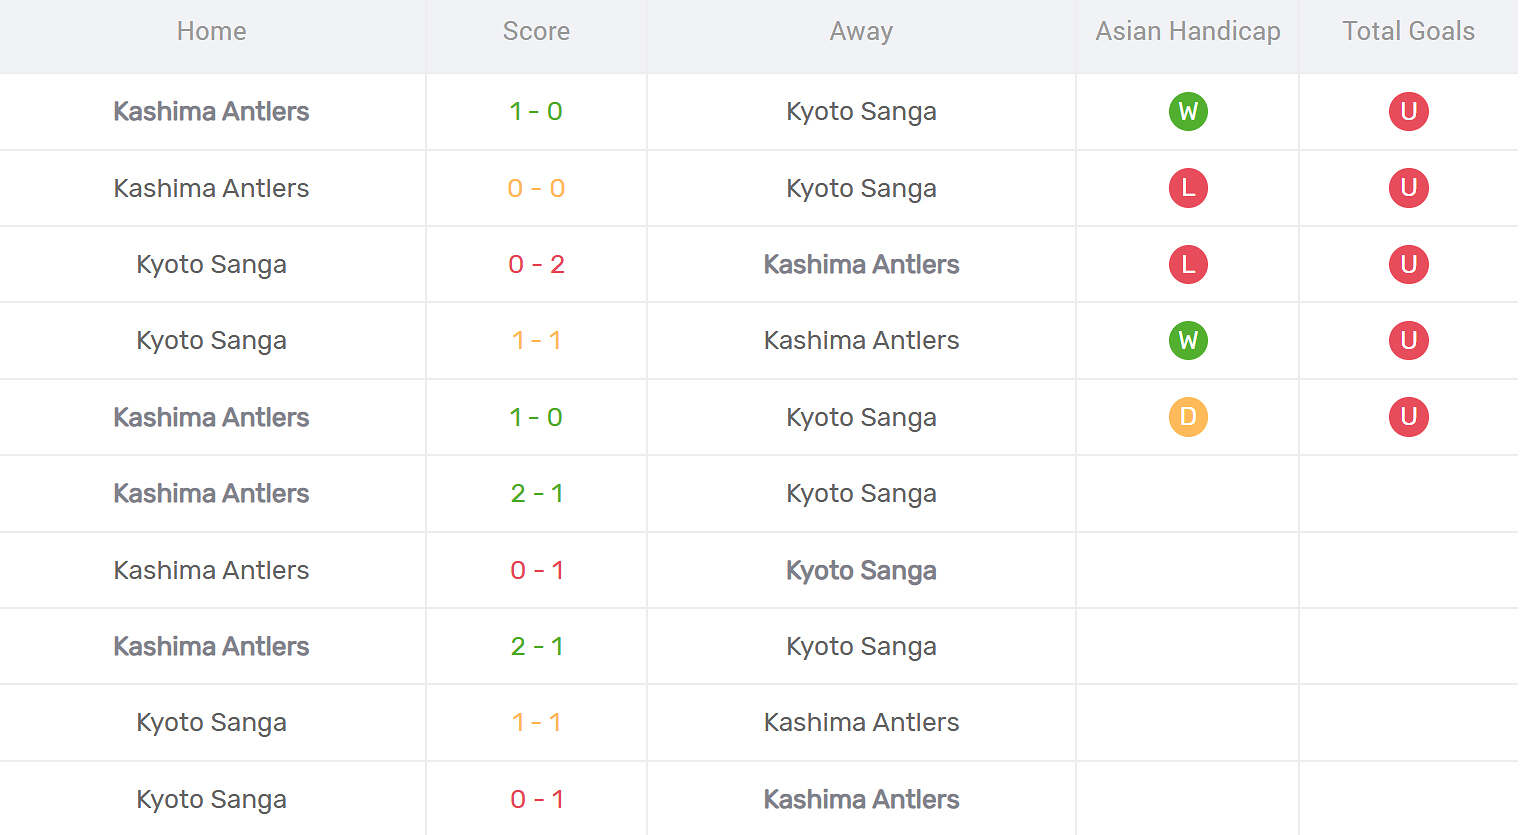The image size is (1521, 835).
Task: Click the orange D Asian Handicap badge
Action: click(1188, 417)
